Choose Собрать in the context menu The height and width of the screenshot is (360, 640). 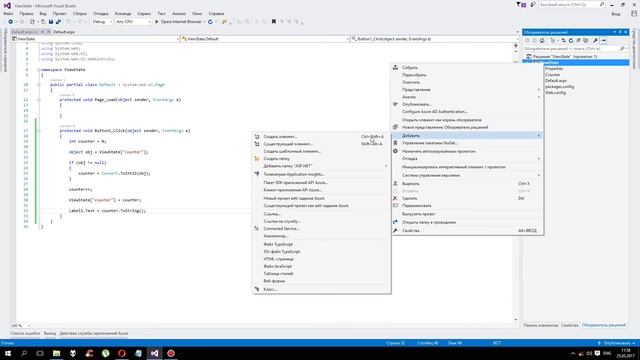point(467,67)
